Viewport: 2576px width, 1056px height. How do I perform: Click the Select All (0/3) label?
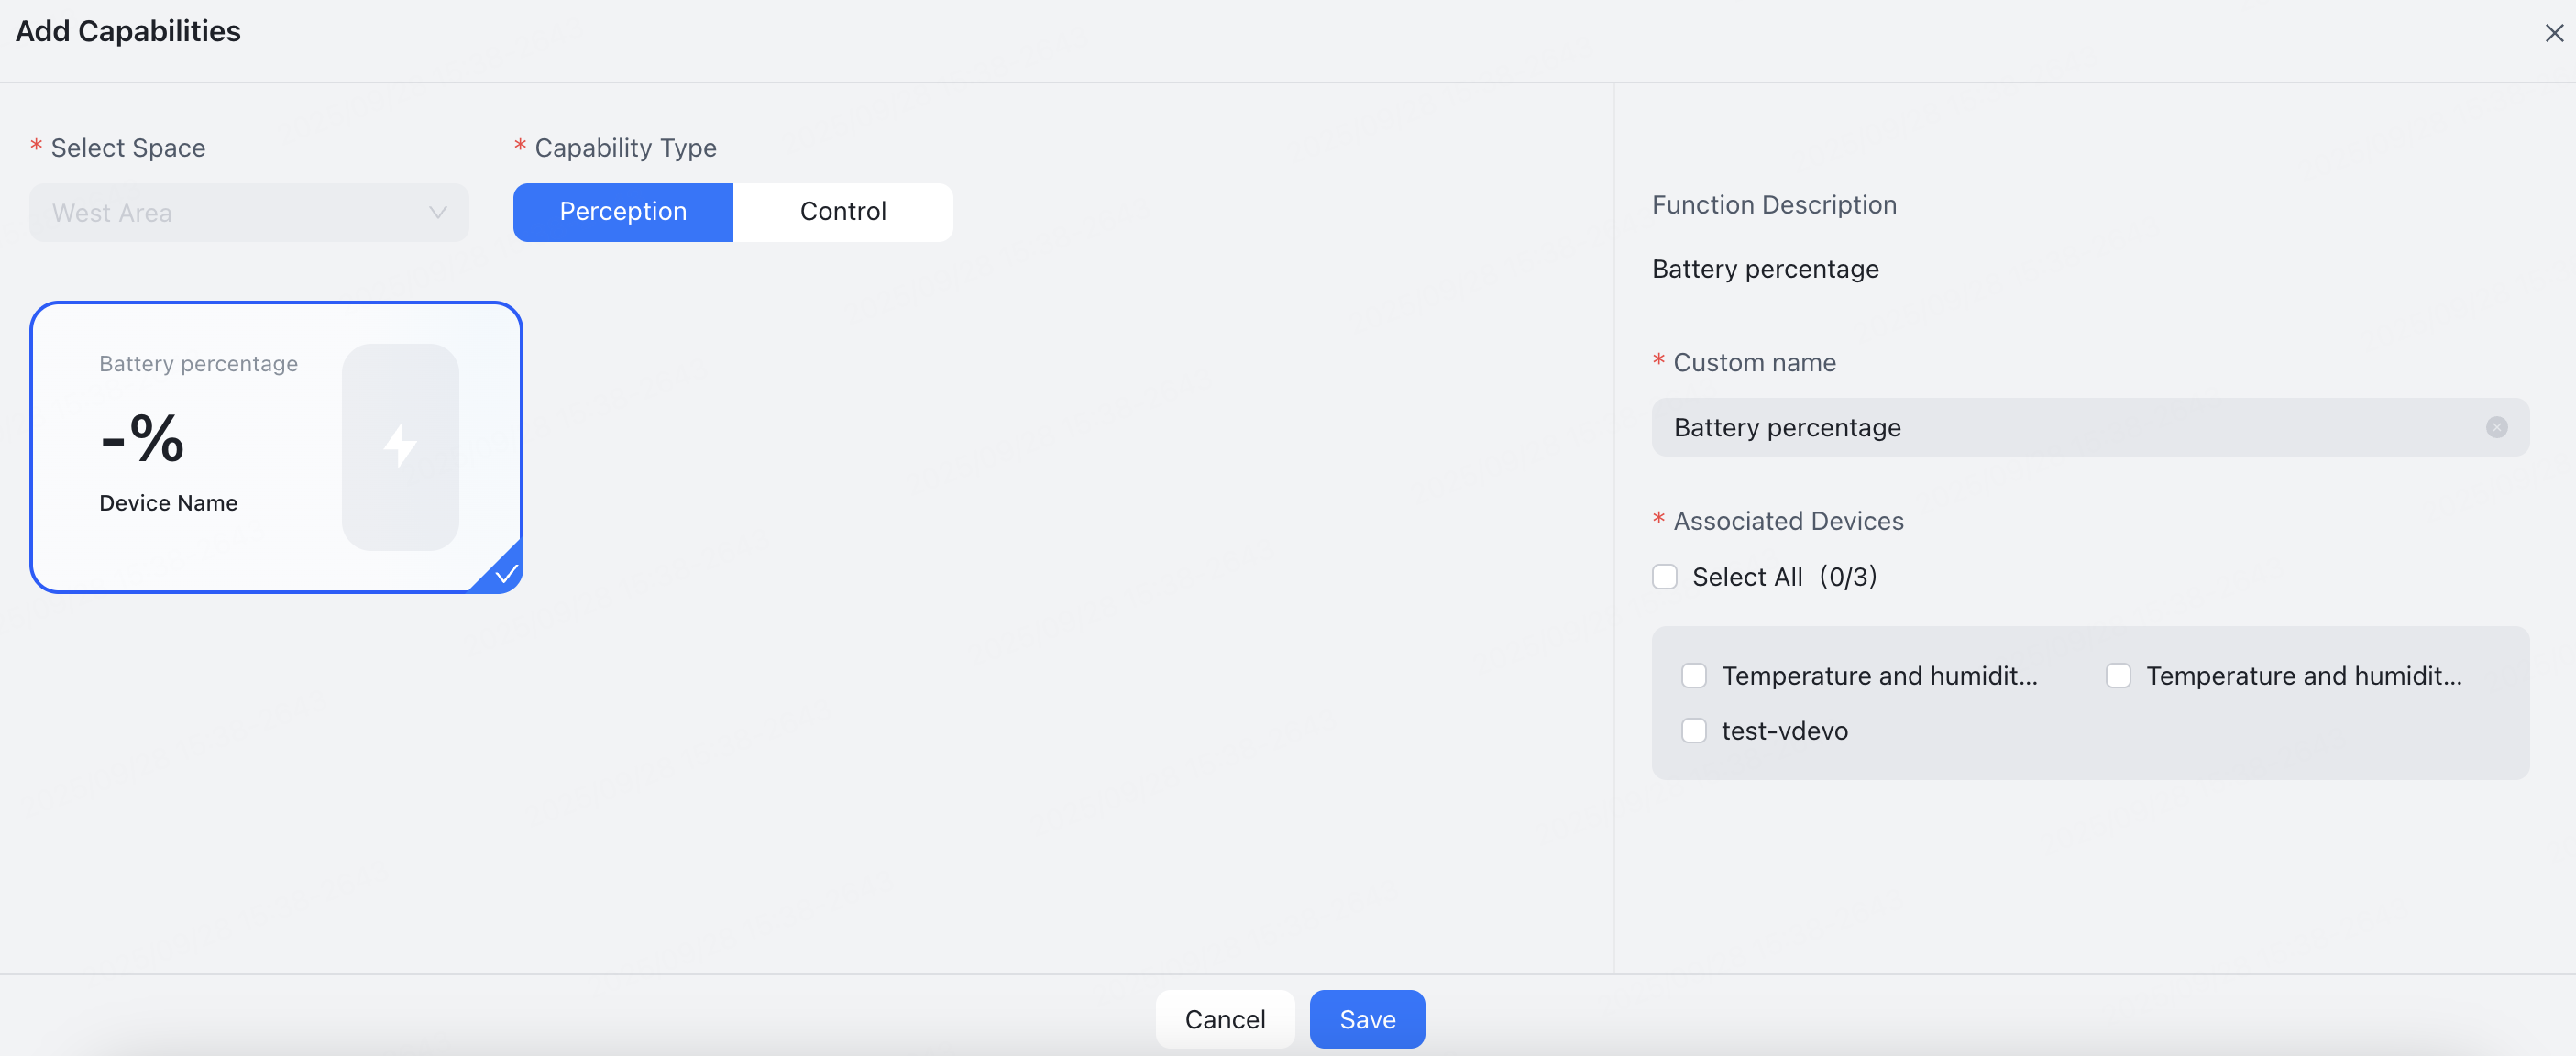(x=1784, y=577)
